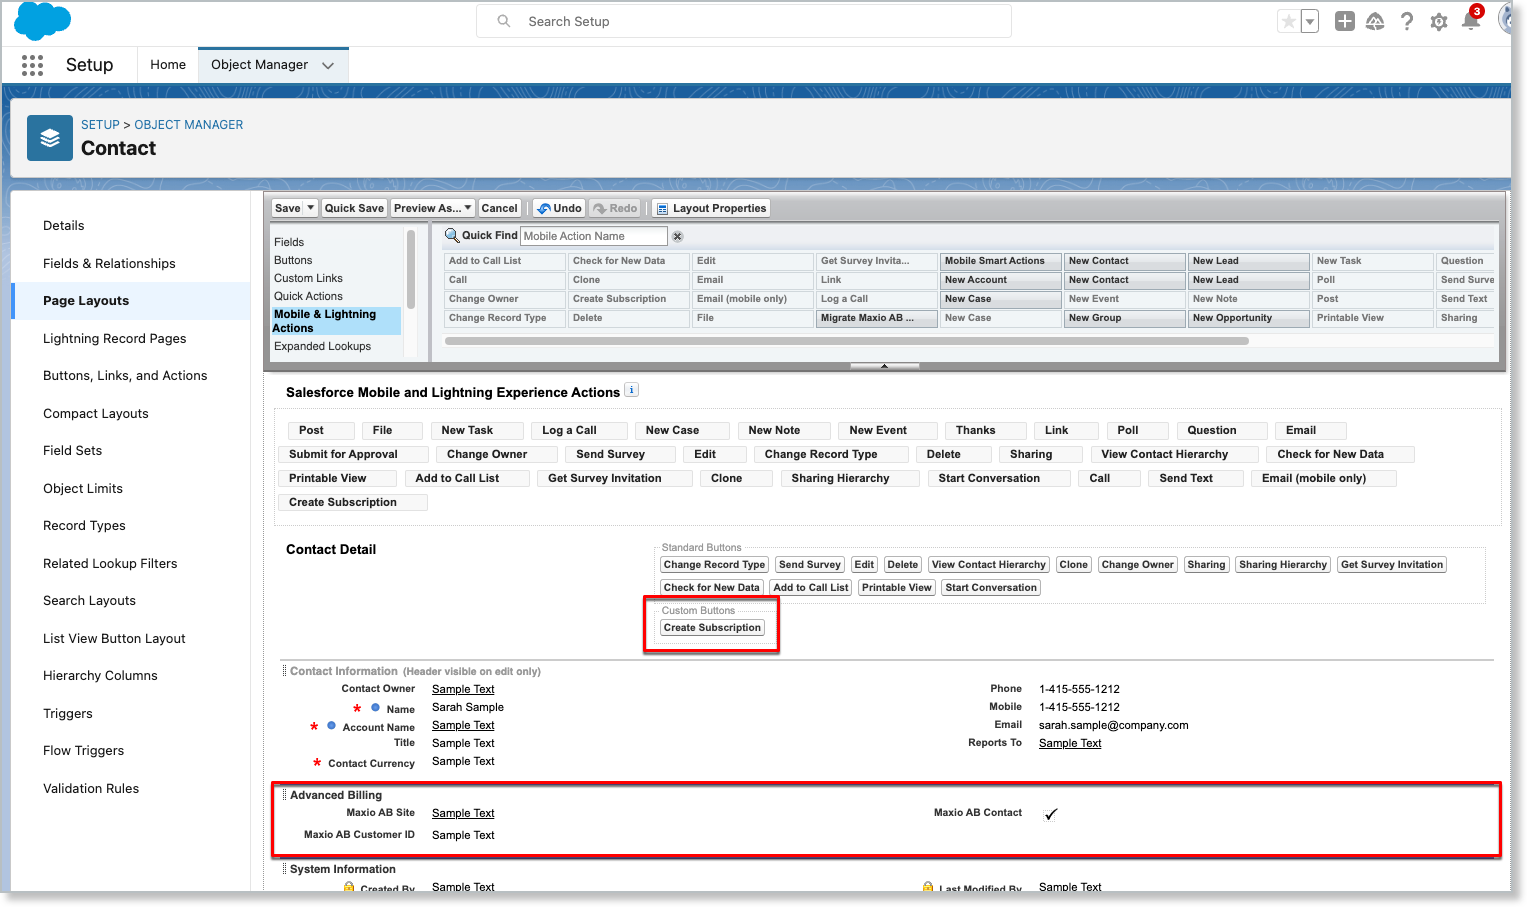Expand the Preview As dropdown
The width and height of the screenshot is (1527, 907).
(x=466, y=208)
